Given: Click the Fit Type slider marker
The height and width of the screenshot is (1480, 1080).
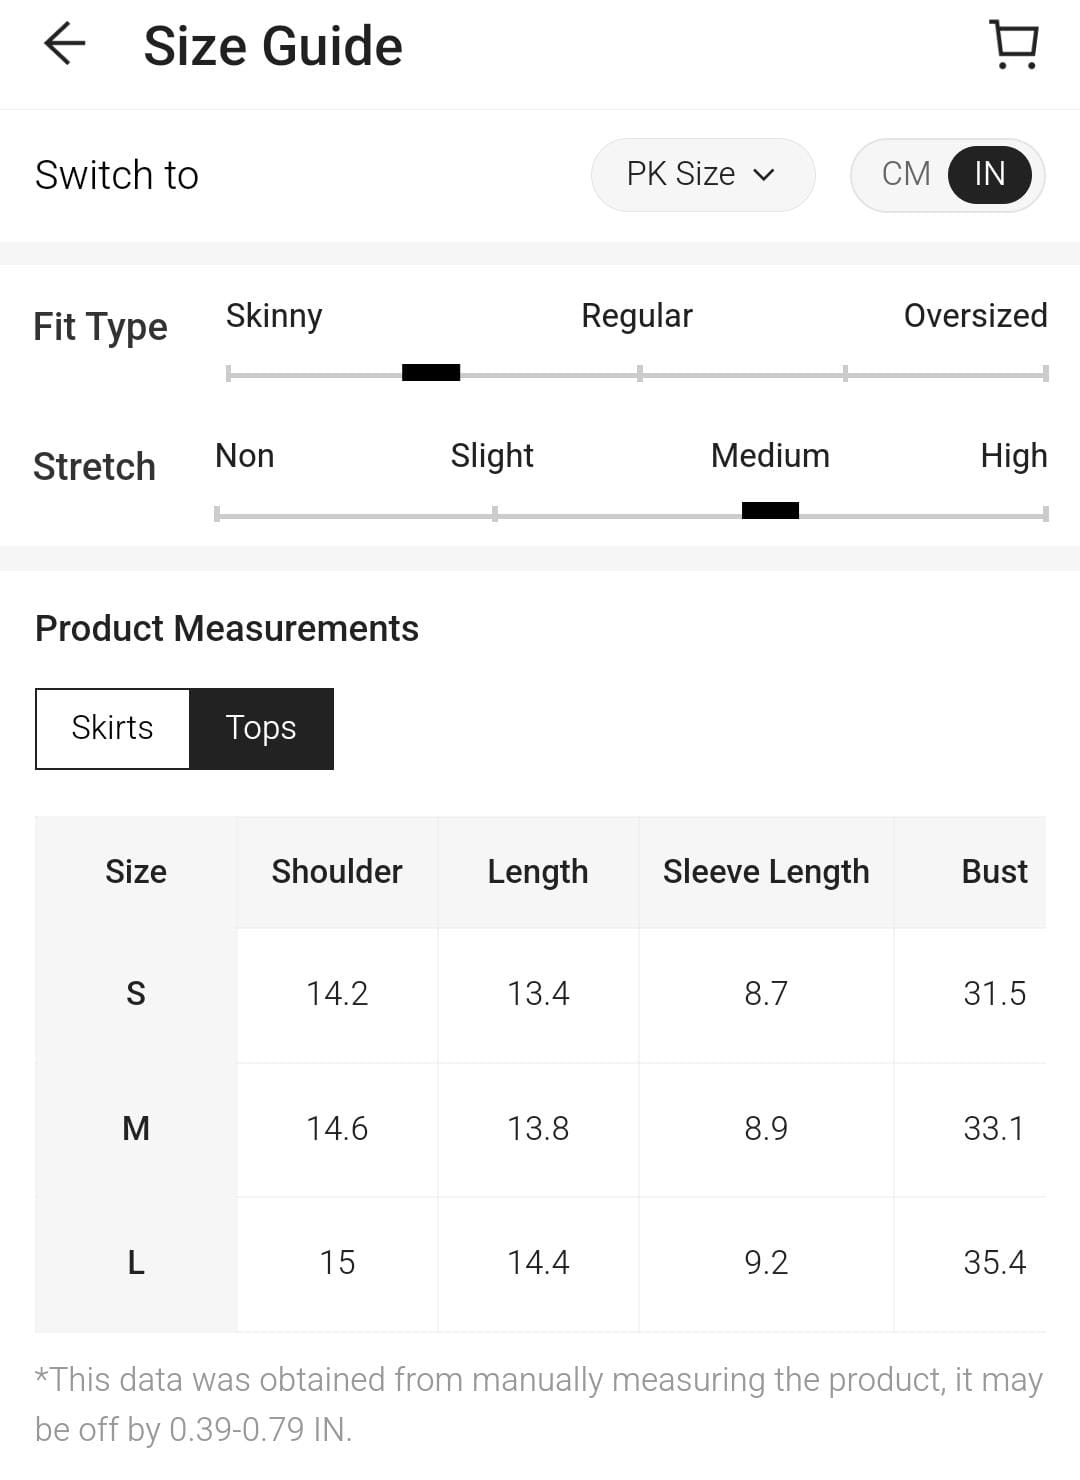Looking at the screenshot, I should pyautogui.click(x=431, y=373).
